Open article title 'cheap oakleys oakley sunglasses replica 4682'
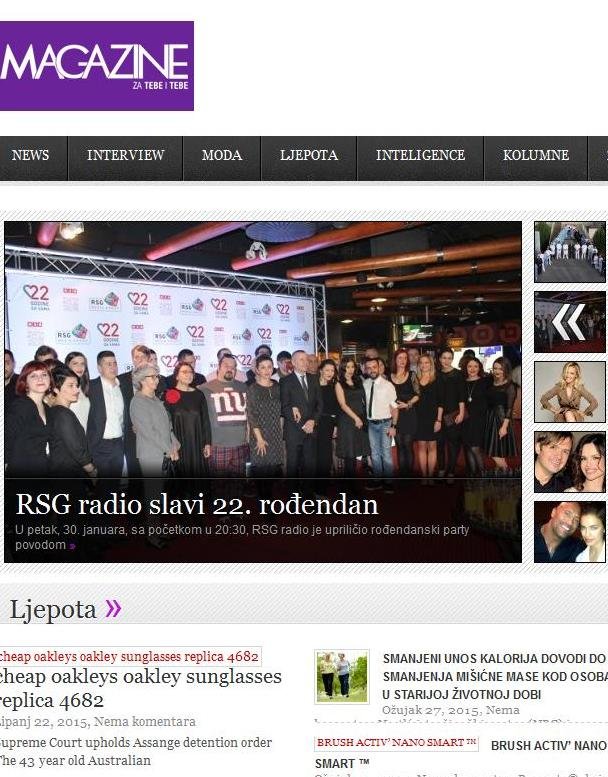 (x=141, y=688)
